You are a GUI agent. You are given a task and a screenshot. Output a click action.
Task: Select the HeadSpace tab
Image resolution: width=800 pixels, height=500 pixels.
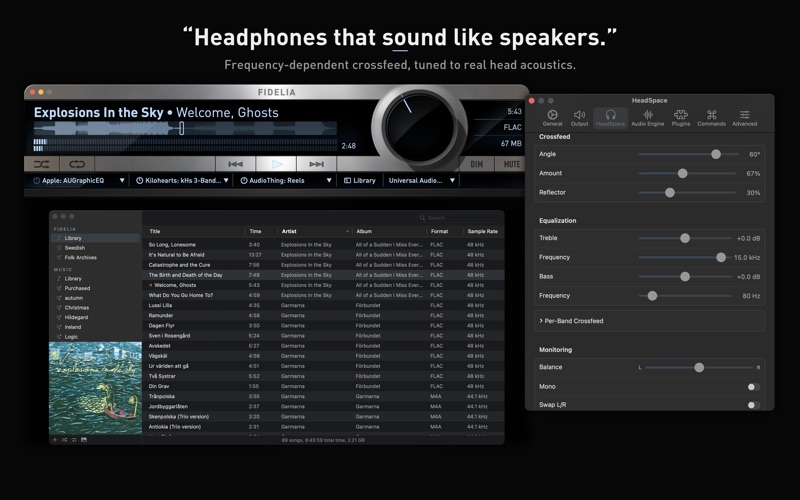610,118
